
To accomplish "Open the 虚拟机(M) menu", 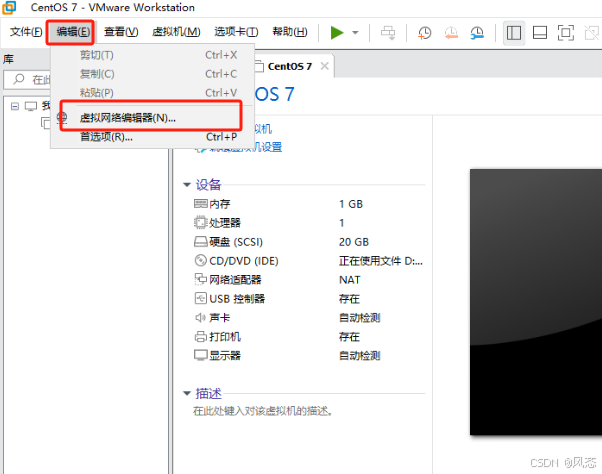I will [176, 31].
